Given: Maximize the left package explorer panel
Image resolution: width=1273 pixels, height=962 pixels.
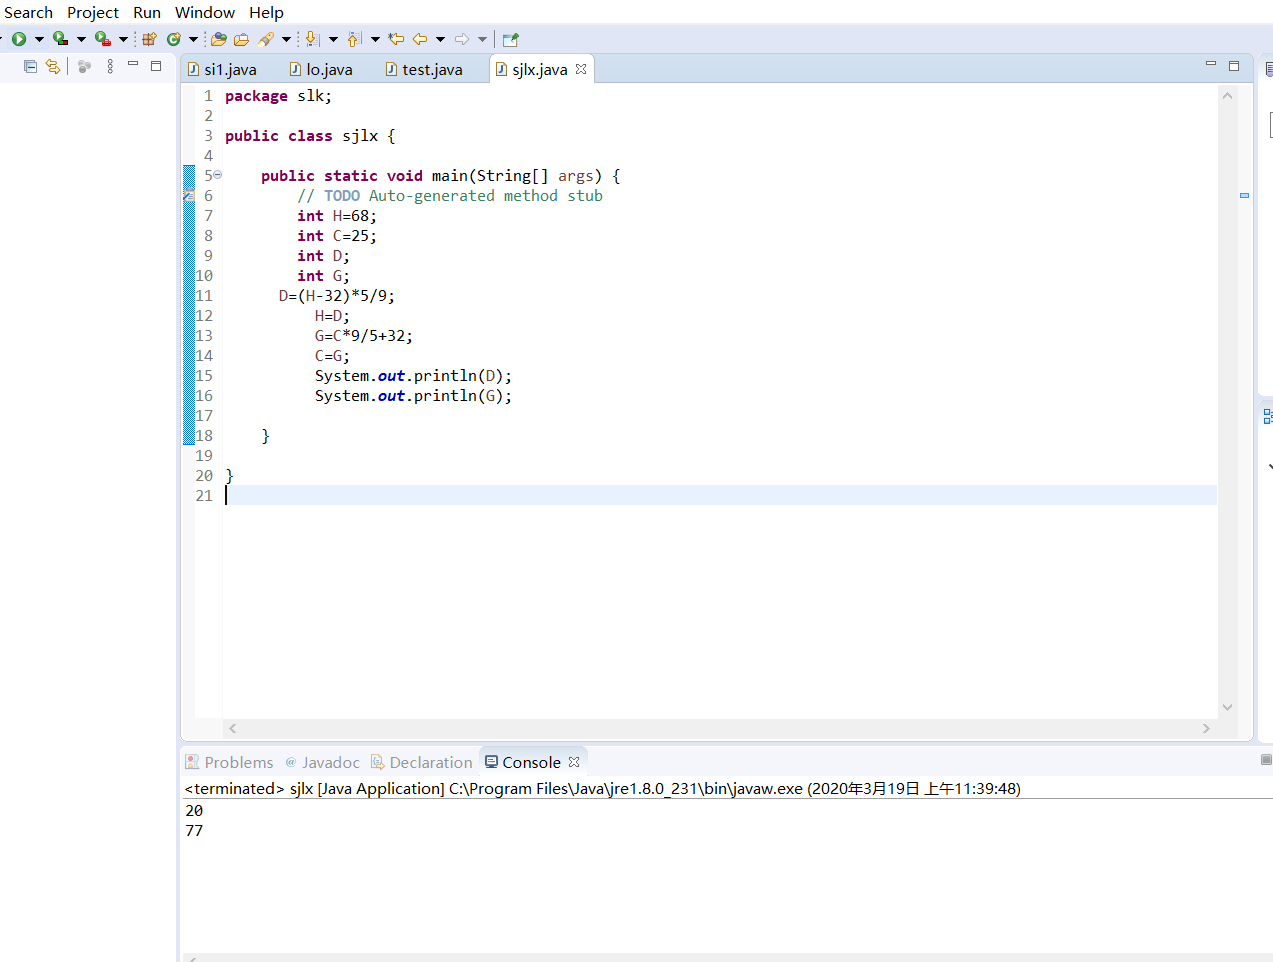Looking at the screenshot, I should [x=156, y=65].
